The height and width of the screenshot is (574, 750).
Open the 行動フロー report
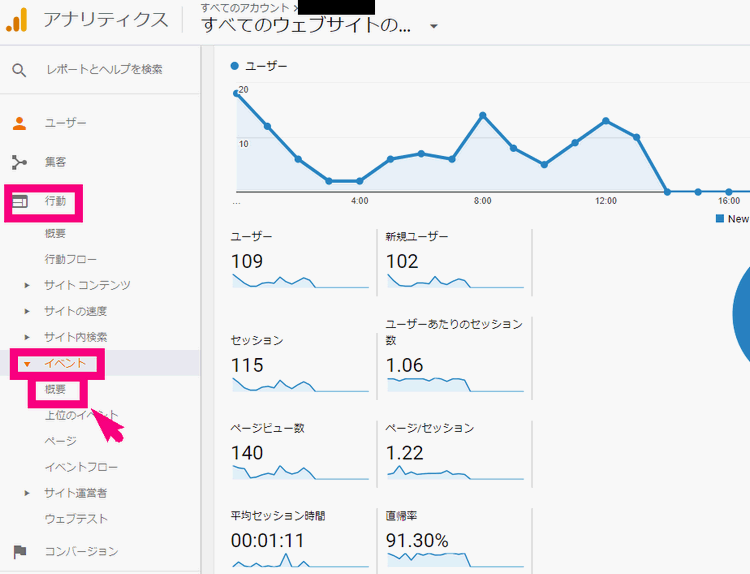(x=71, y=259)
